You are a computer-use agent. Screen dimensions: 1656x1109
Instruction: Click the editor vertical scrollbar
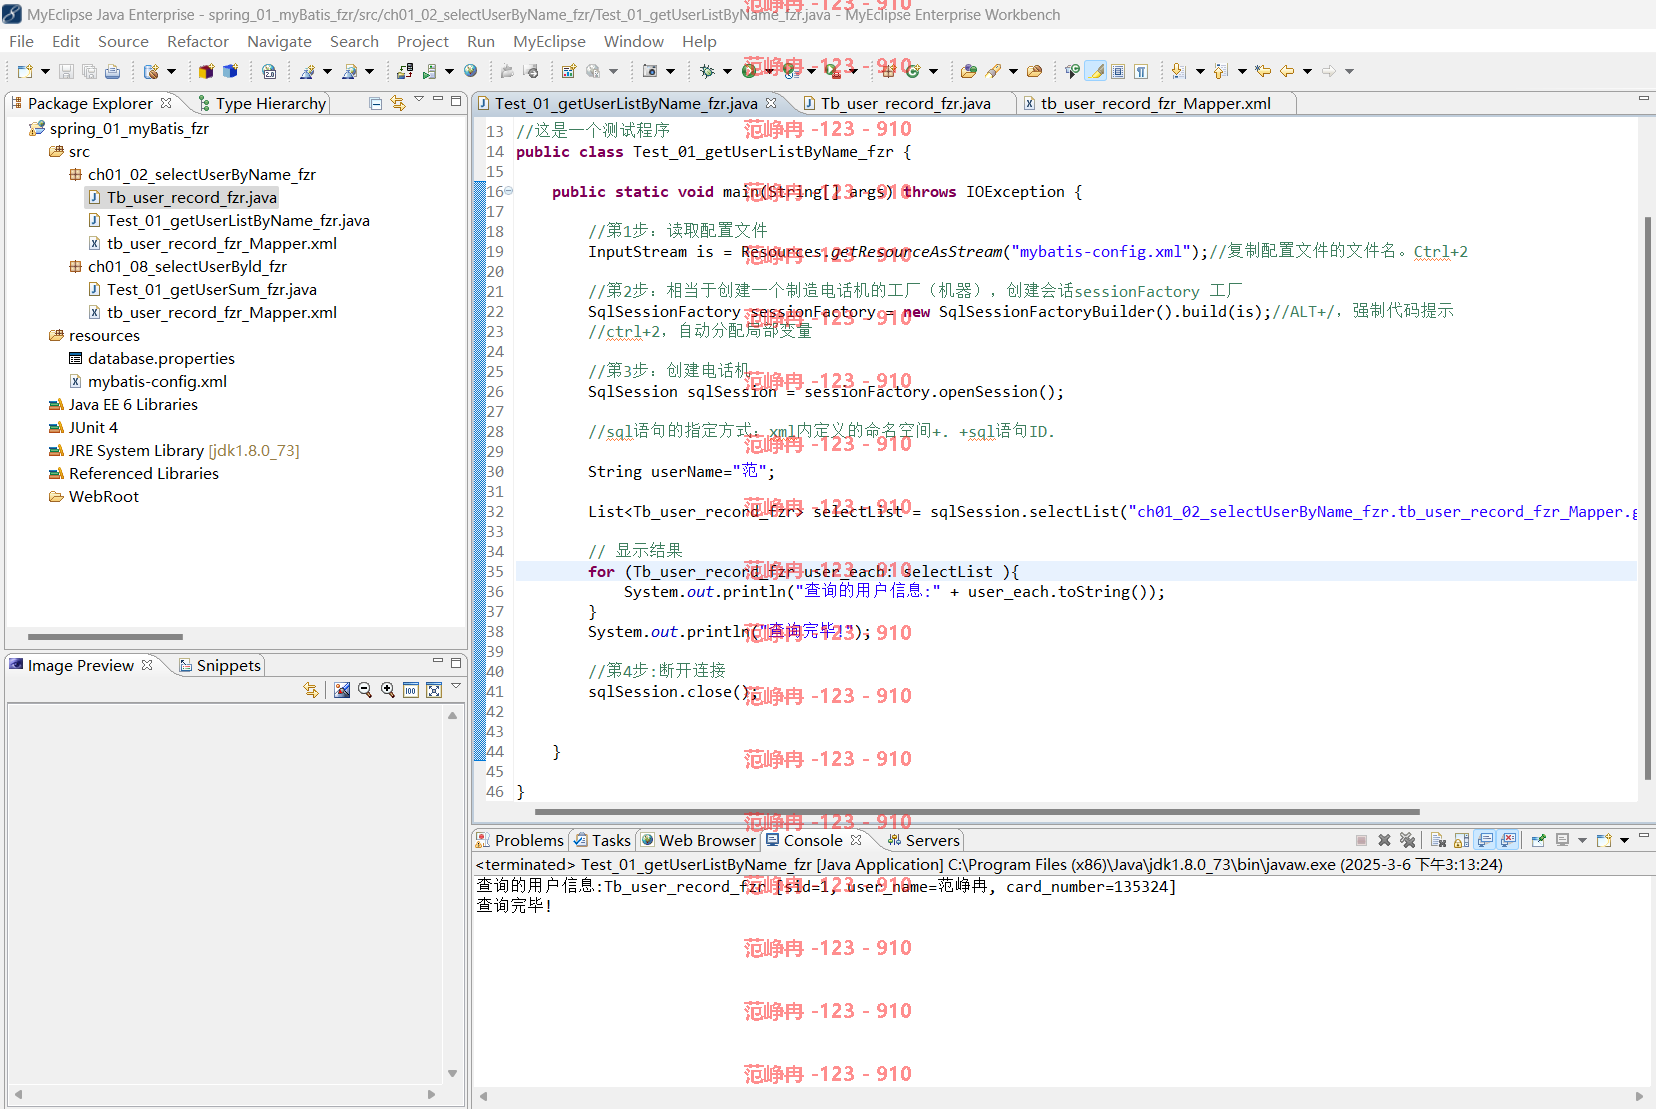[x=1647, y=498]
